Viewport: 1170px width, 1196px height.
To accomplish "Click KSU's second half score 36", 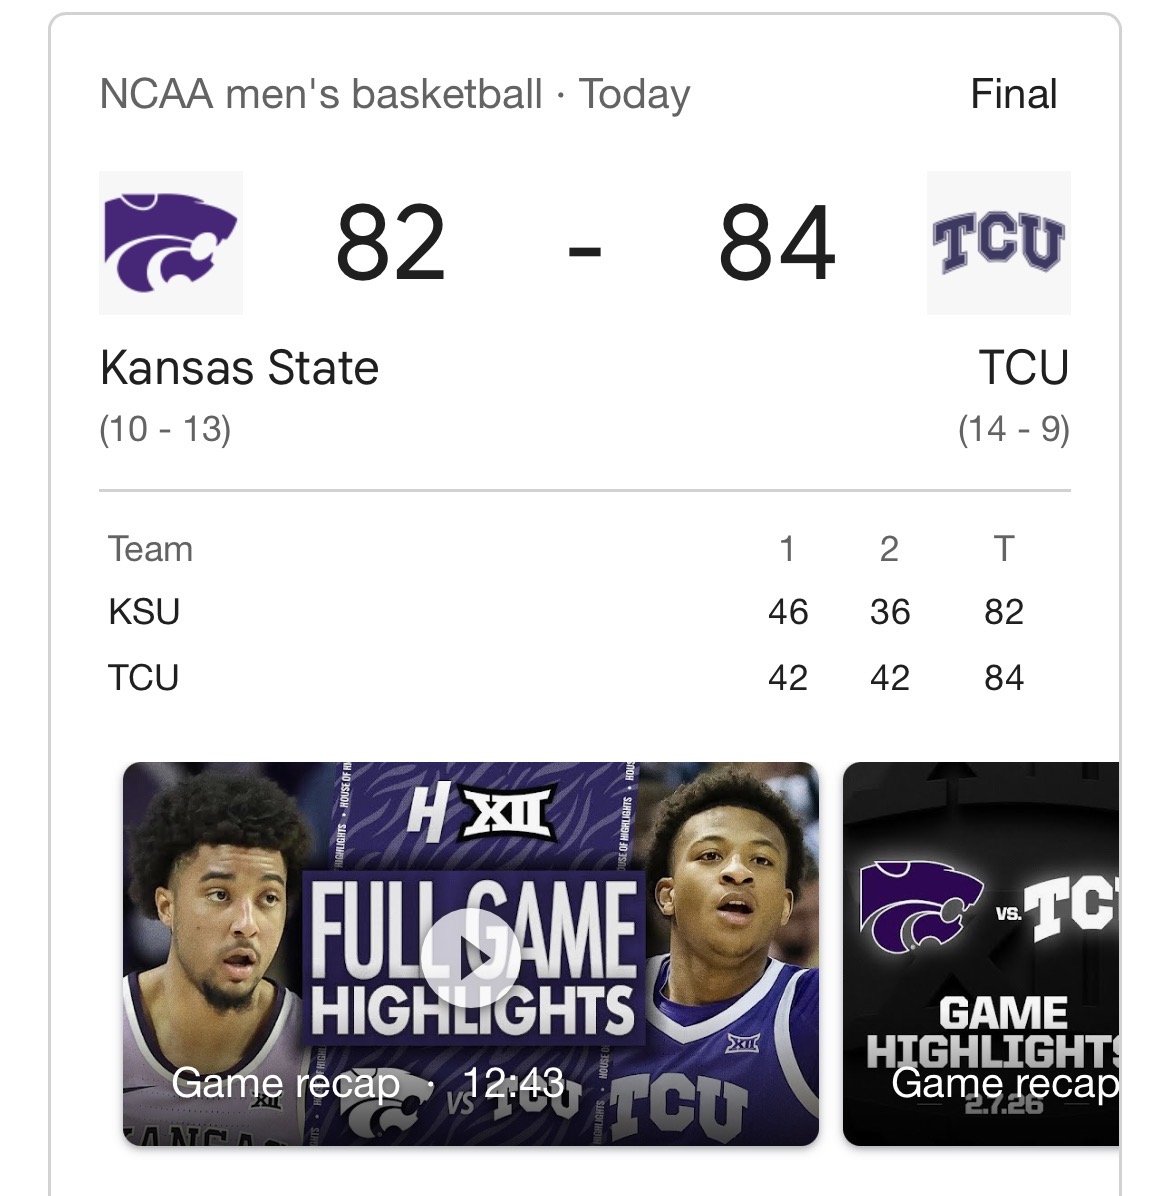I will click(890, 612).
